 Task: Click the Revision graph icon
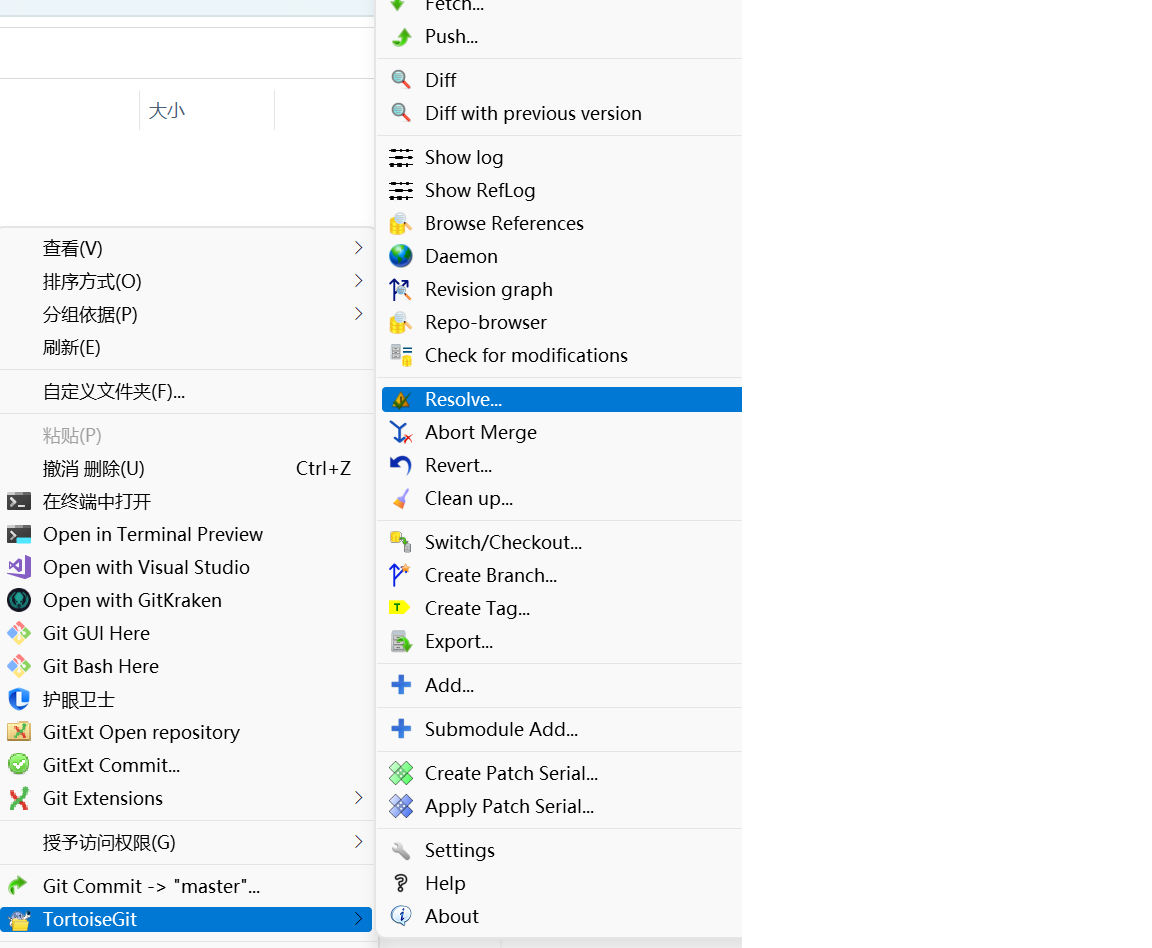click(401, 290)
